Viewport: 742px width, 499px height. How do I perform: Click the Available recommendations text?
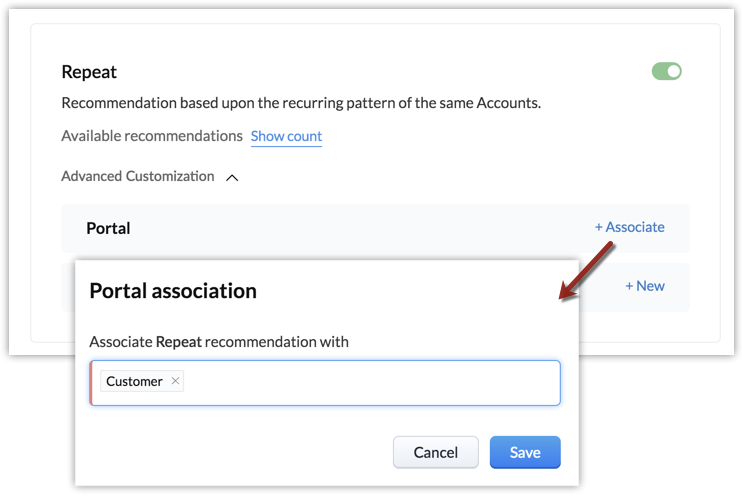(x=152, y=136)
